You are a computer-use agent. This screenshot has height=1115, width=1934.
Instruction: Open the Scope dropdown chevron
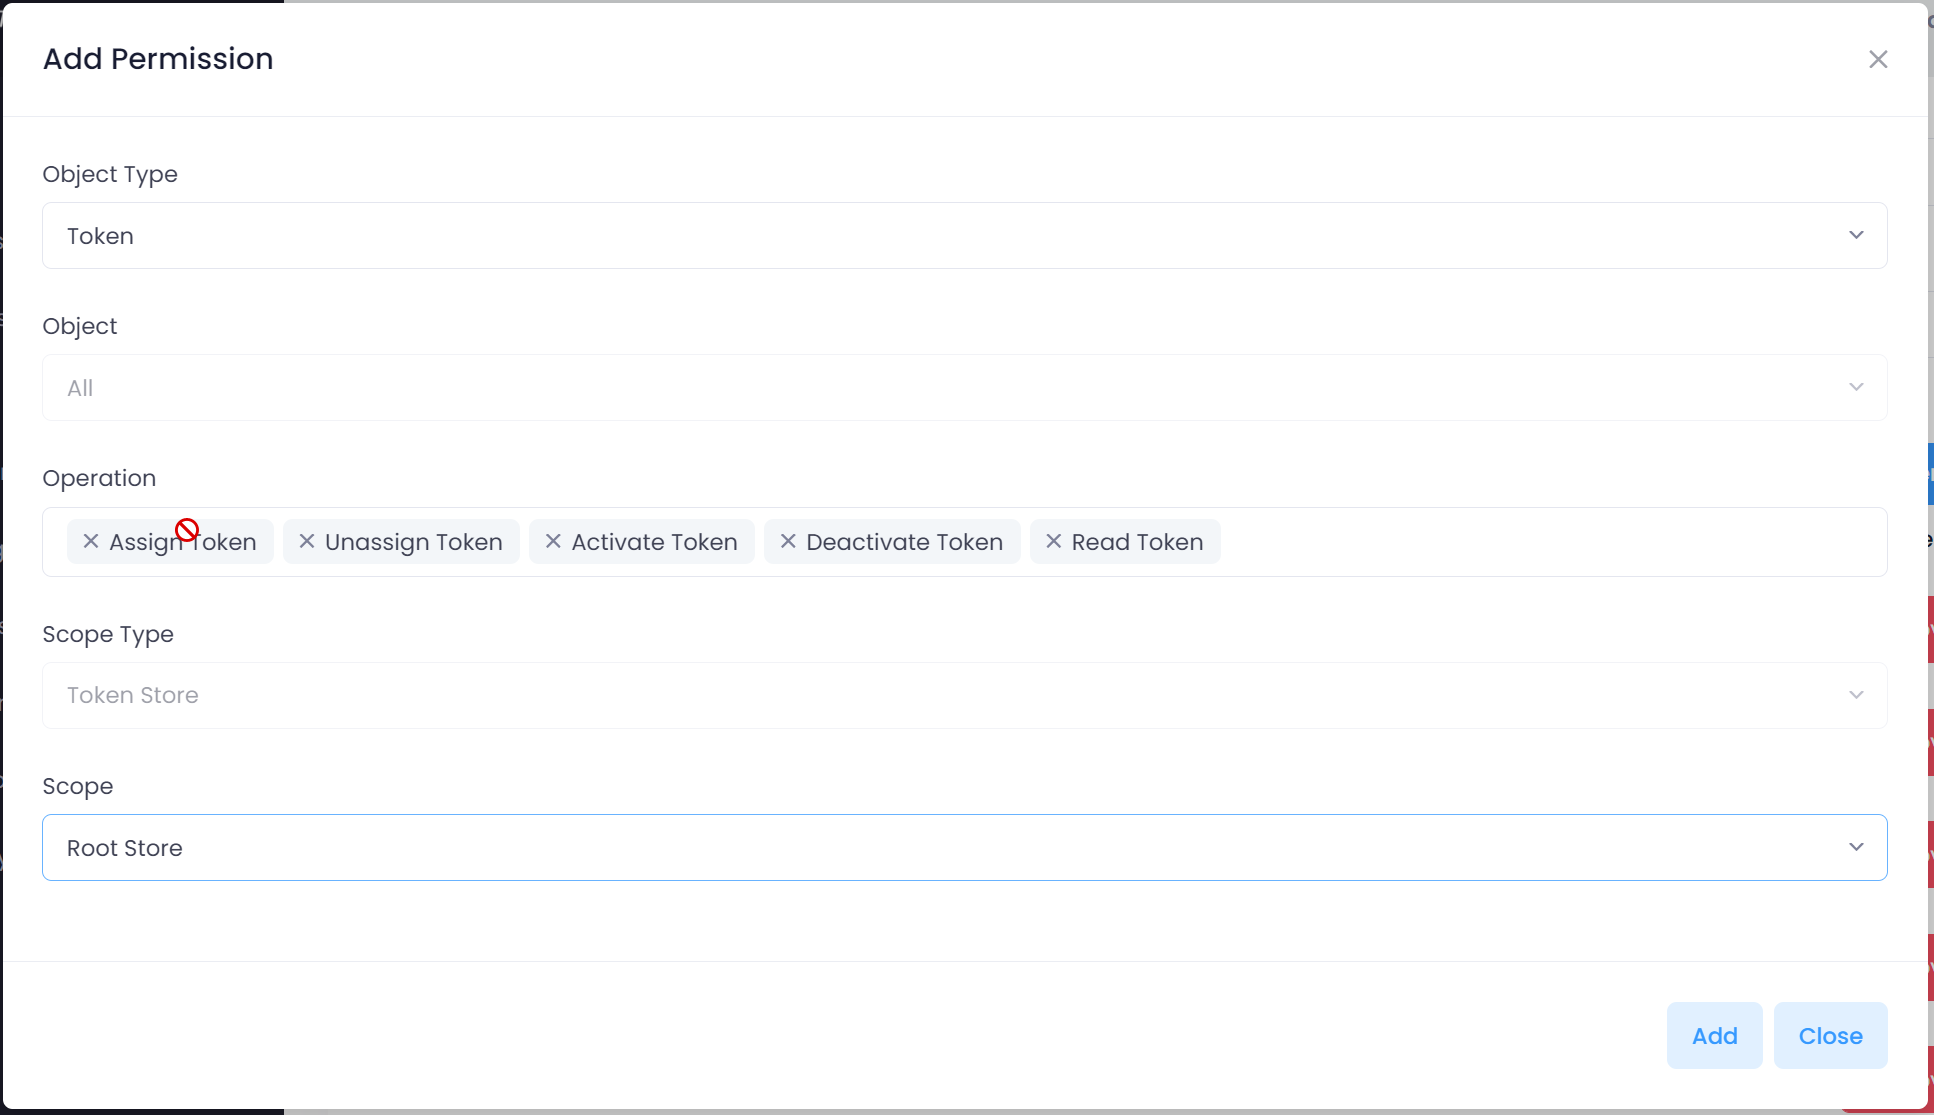pos(1856,847)
